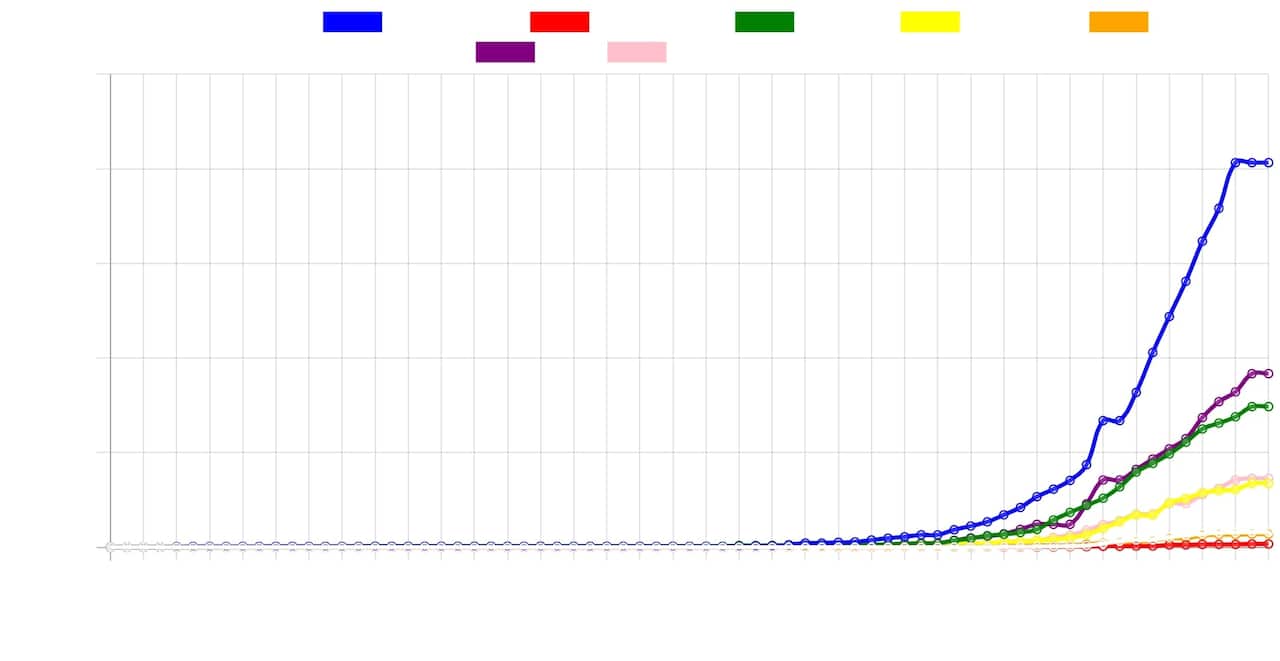Click the final green line data point
The image size is (1280, 661).
(1268, 406)
